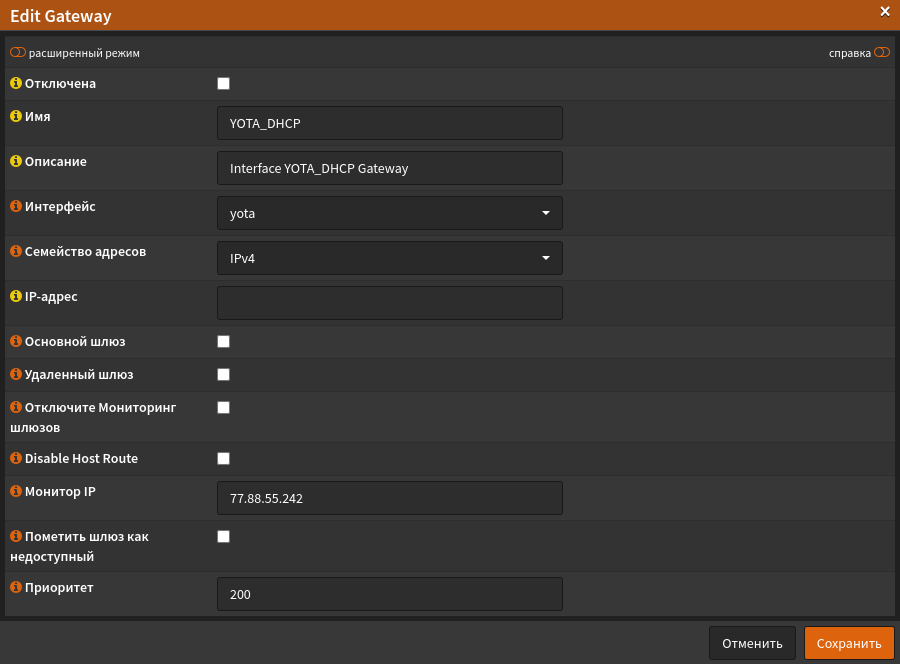Click the info icon beside Семейство адресов
This screenshot has height=664, width=900.
click(x=16, y=251)
